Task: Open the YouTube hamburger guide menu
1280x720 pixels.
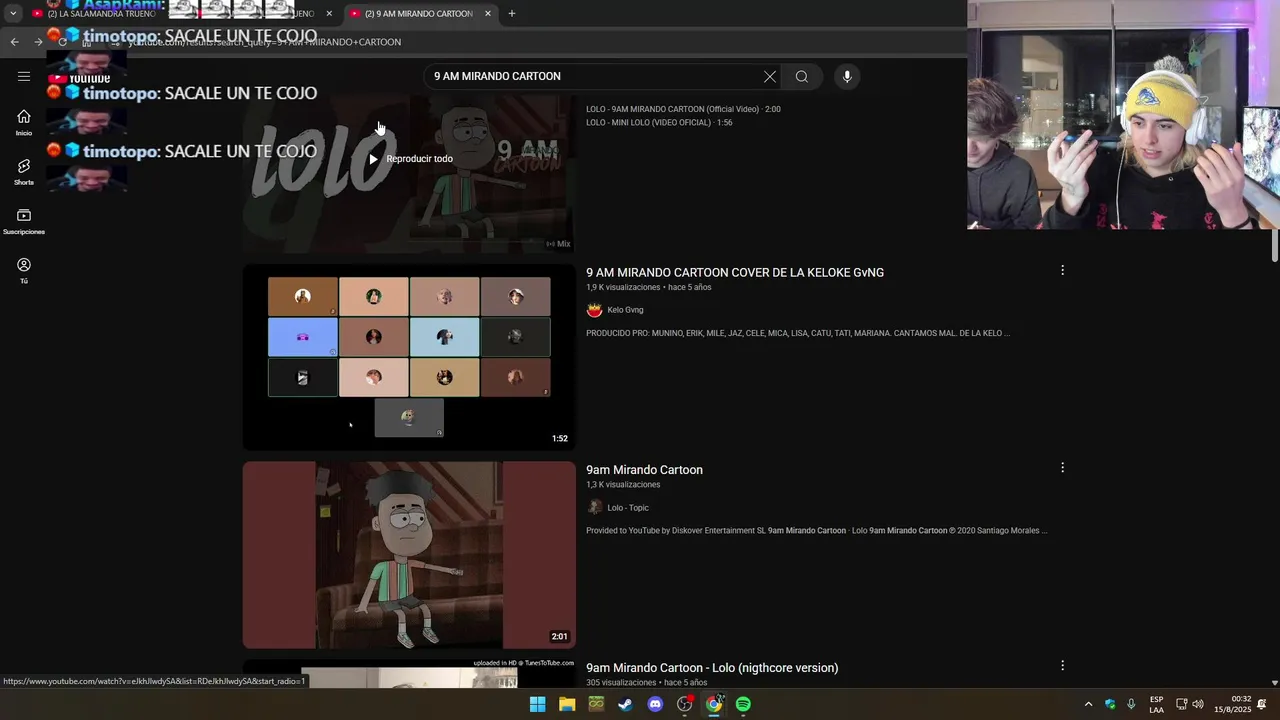Action: tap(24, 76)
